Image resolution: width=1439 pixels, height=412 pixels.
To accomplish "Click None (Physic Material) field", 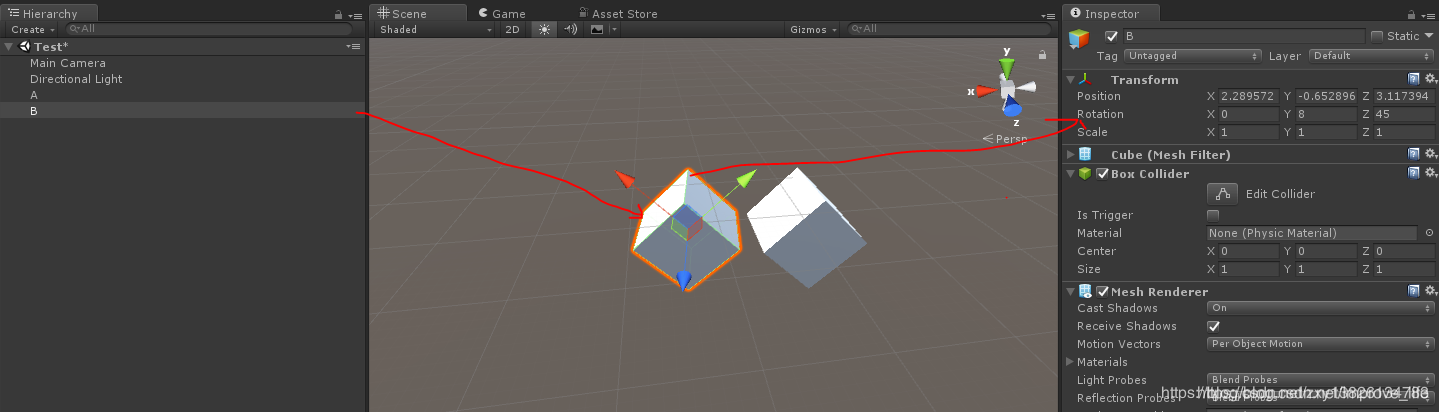I will point(1312,233).
